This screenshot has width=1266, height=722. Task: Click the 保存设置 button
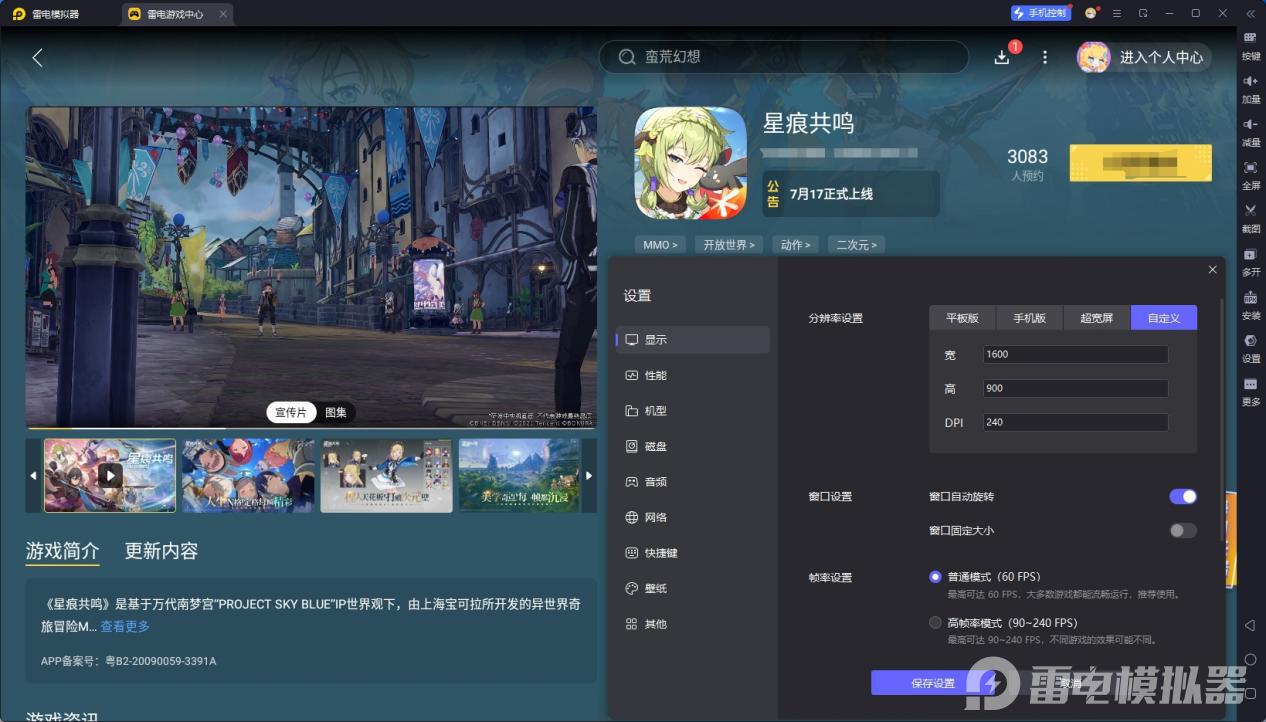tap(932, 683)
